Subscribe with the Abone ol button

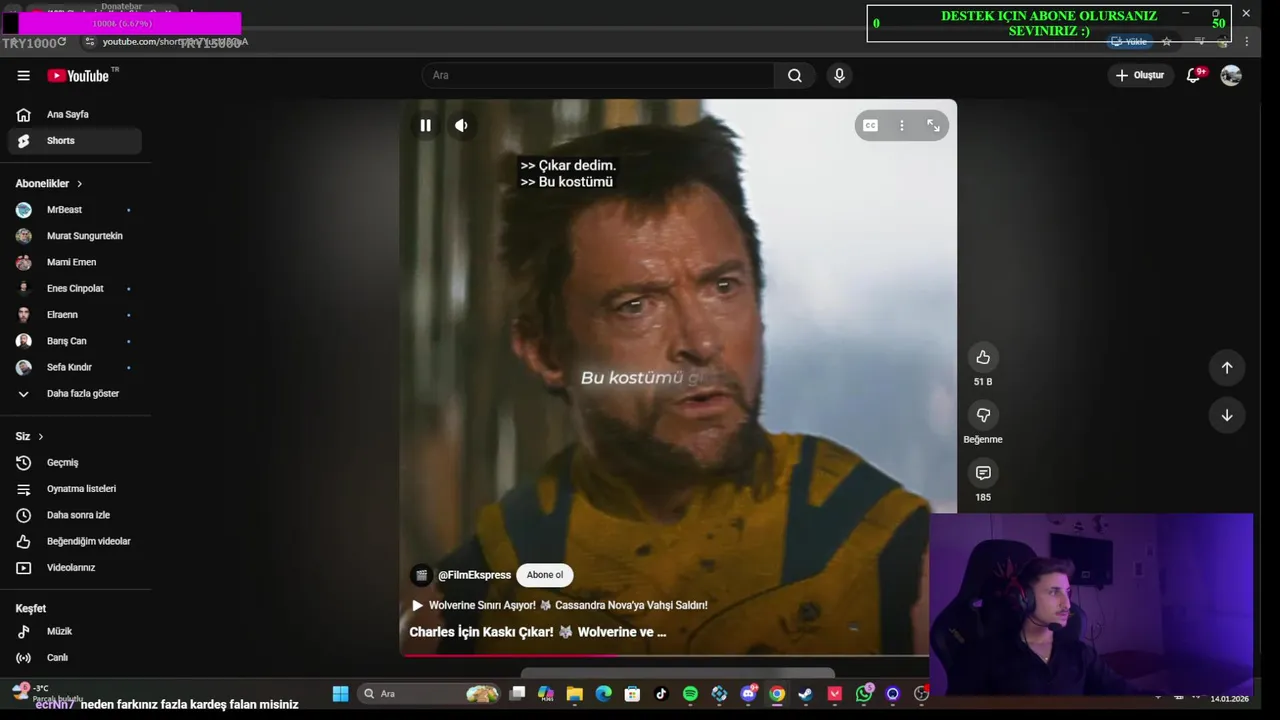(x=545, y=575)
